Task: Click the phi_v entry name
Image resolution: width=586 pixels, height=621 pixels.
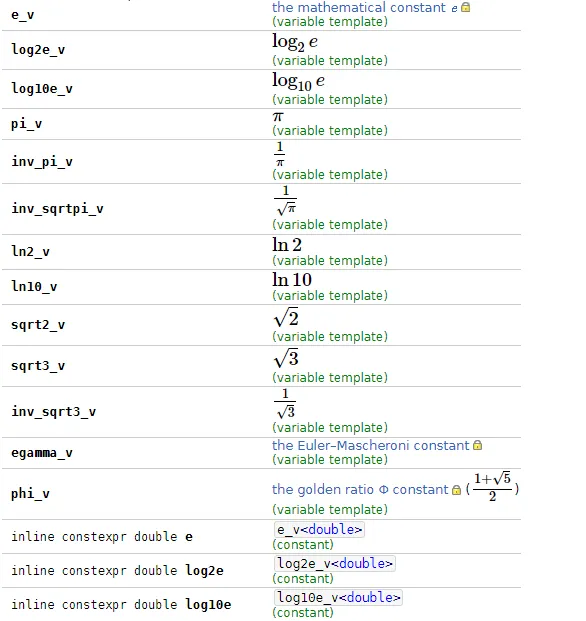Action: click(30, 494)
